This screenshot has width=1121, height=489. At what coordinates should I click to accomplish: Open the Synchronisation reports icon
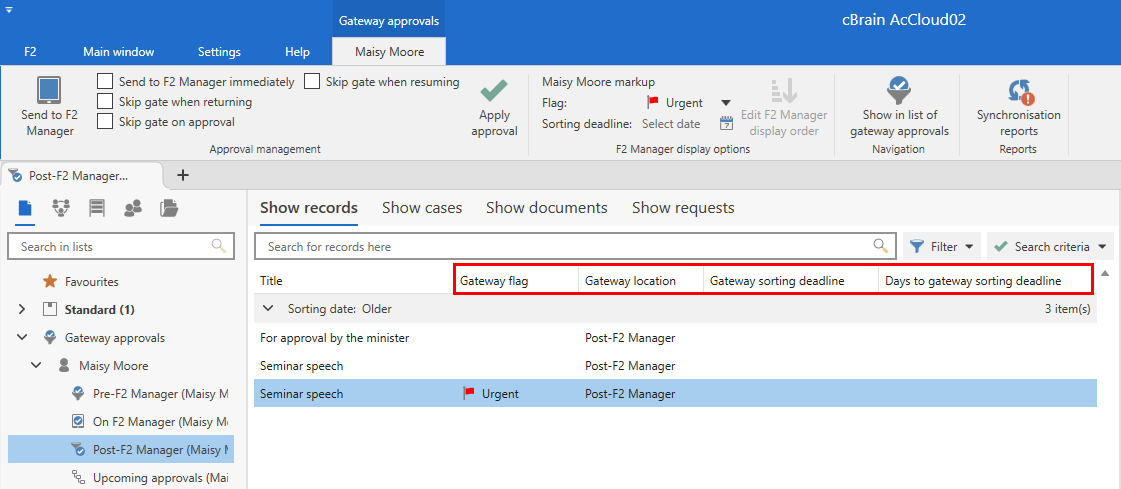(x=1019, y=93)
